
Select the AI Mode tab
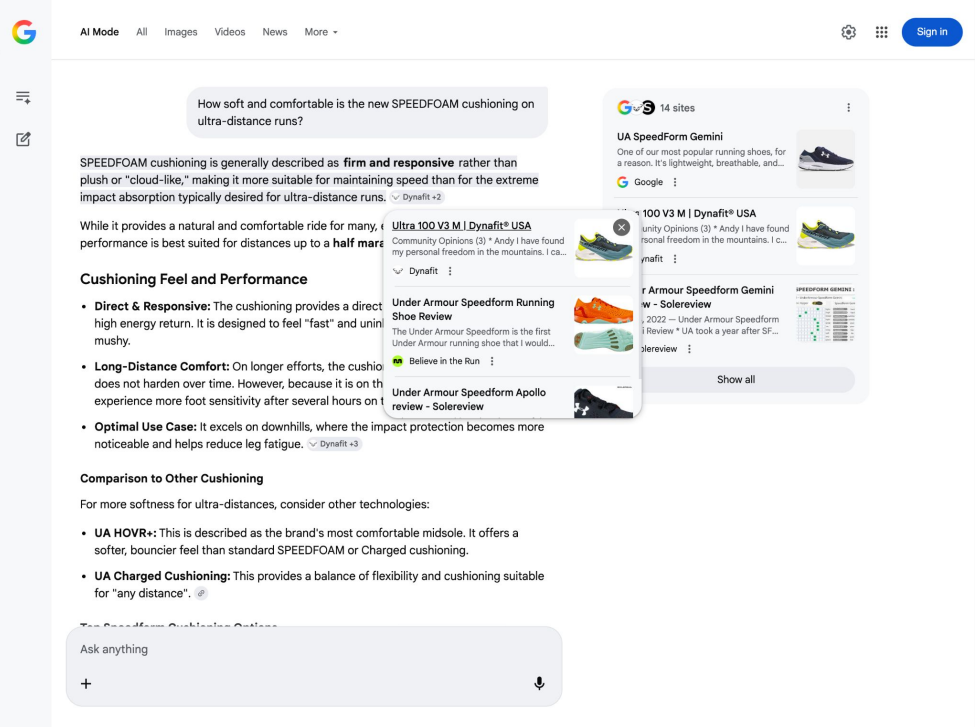point(99,32)
